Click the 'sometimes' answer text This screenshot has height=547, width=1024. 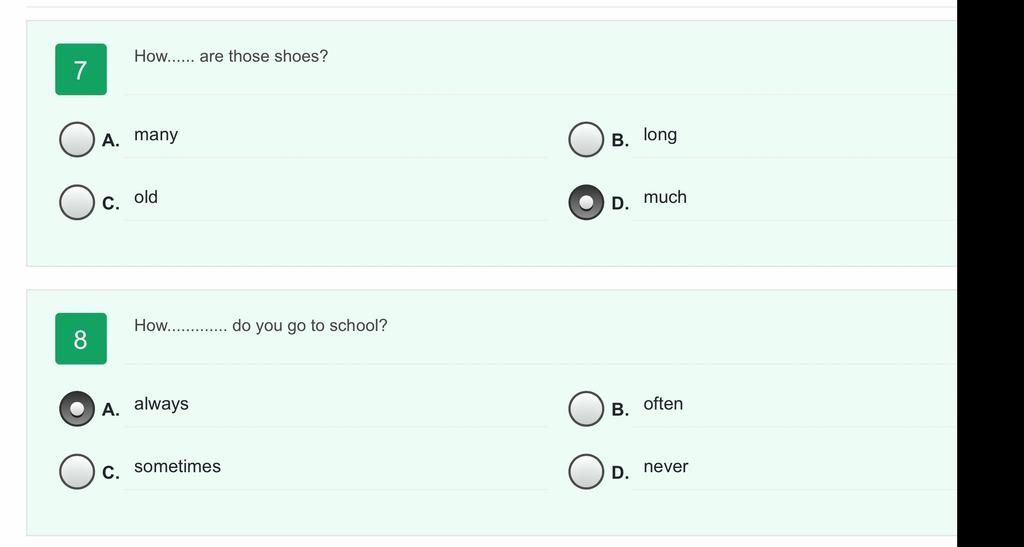(x=178, y=466)
